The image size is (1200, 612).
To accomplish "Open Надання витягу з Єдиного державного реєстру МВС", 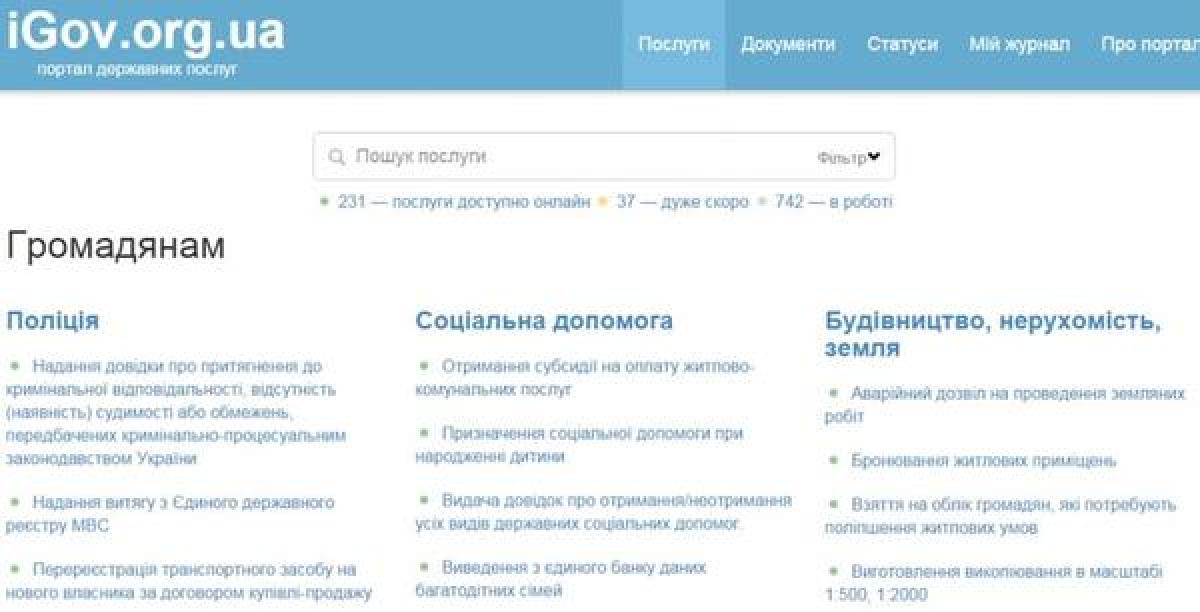I will (170, 514).
